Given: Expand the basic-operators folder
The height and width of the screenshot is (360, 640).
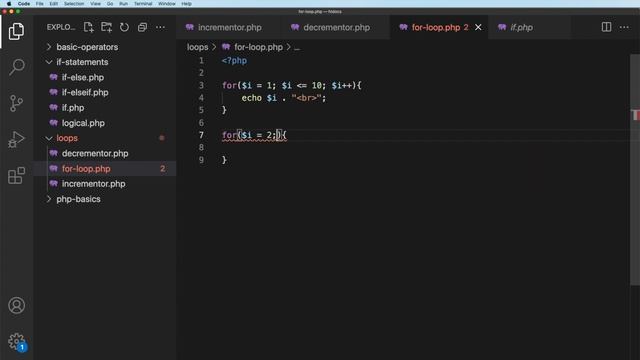Looking at the screenshot, I should pyautogui.click(x=49, y=47).
